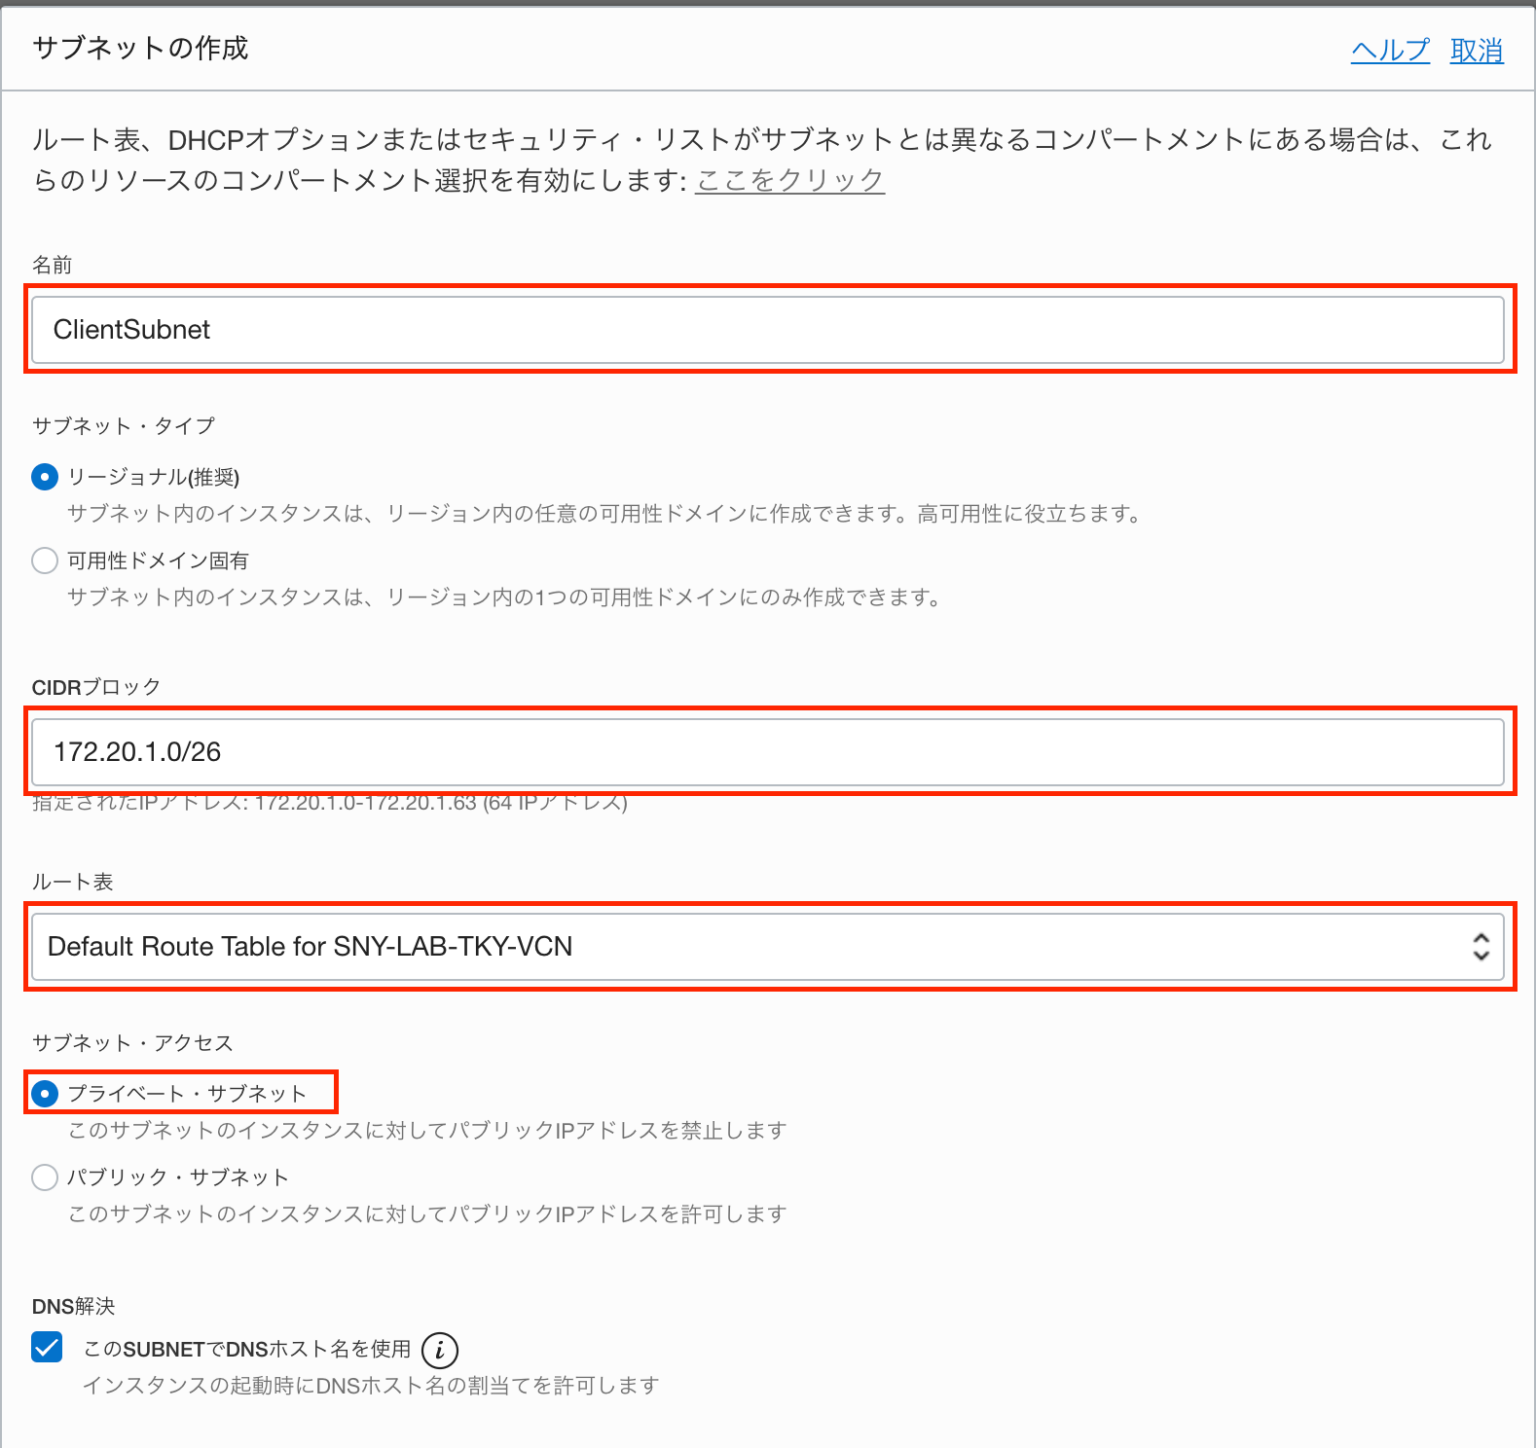Choose 可用性ドメイン固有 subnet type
The width and height of the screenshot is (1536, 1448).
(44, 561)
